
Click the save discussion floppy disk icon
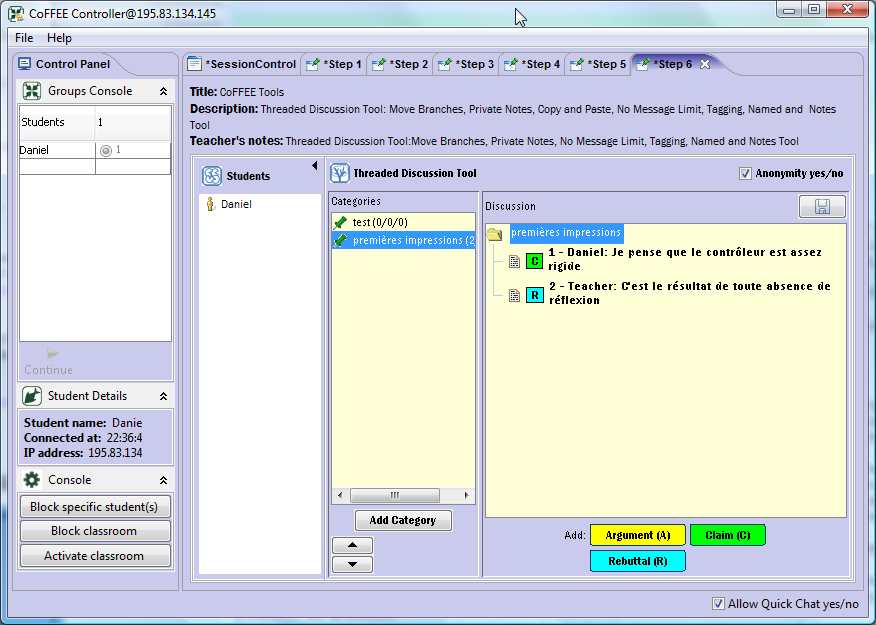coord(822,207)
